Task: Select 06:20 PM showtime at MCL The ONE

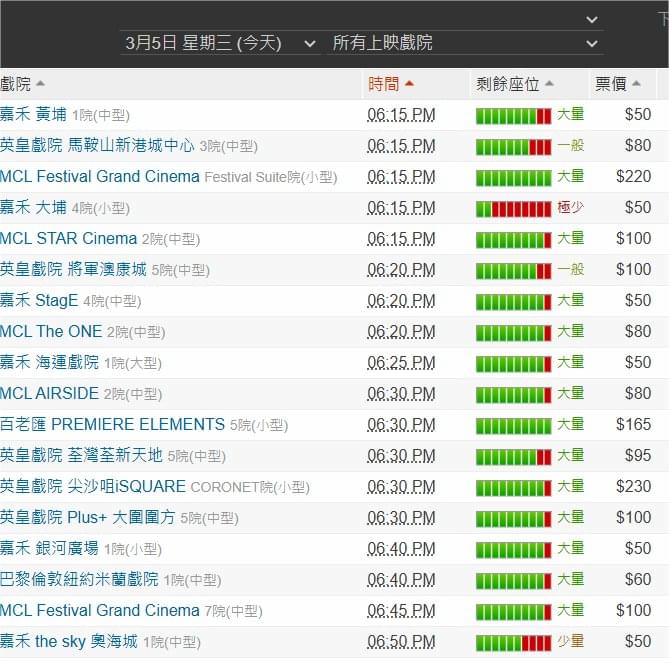Action: [x=401, y=332]
